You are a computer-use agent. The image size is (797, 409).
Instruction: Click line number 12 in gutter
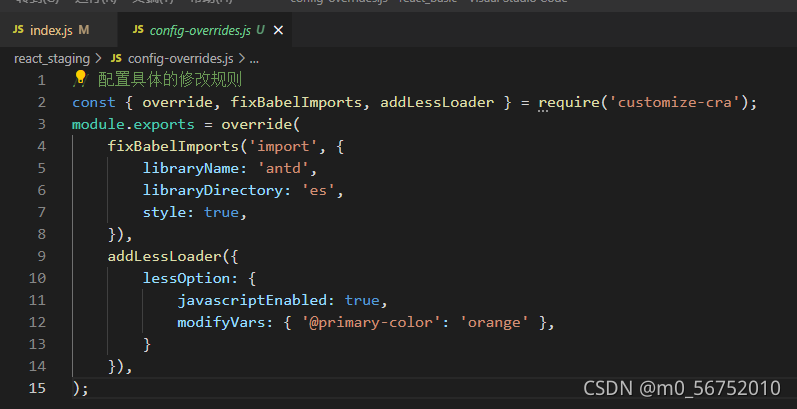[38, 322]
